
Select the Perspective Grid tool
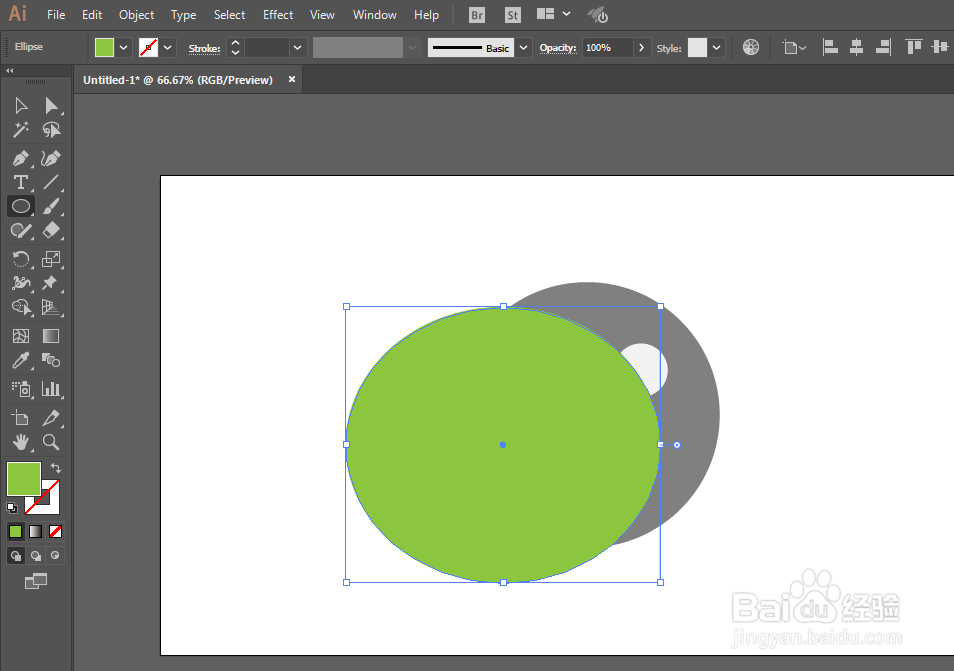tap(51, 307)
